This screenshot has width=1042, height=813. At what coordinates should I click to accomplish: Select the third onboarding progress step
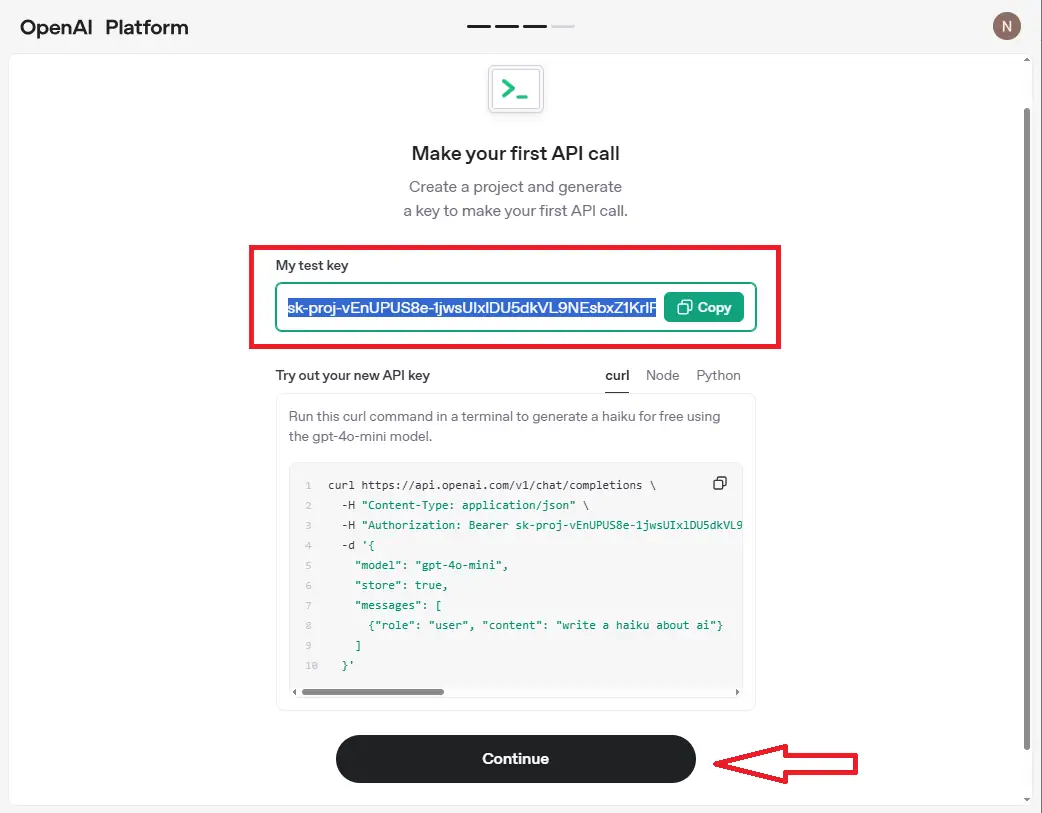pyautogui.click(x=535, y=26)
